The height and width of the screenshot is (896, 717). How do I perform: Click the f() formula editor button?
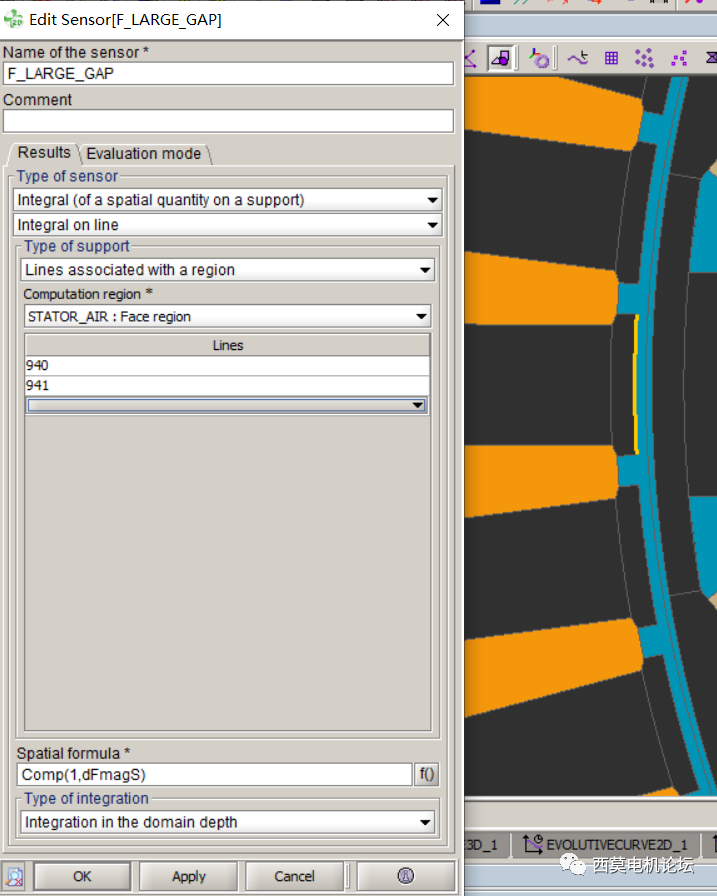click(x=427, y=774)
